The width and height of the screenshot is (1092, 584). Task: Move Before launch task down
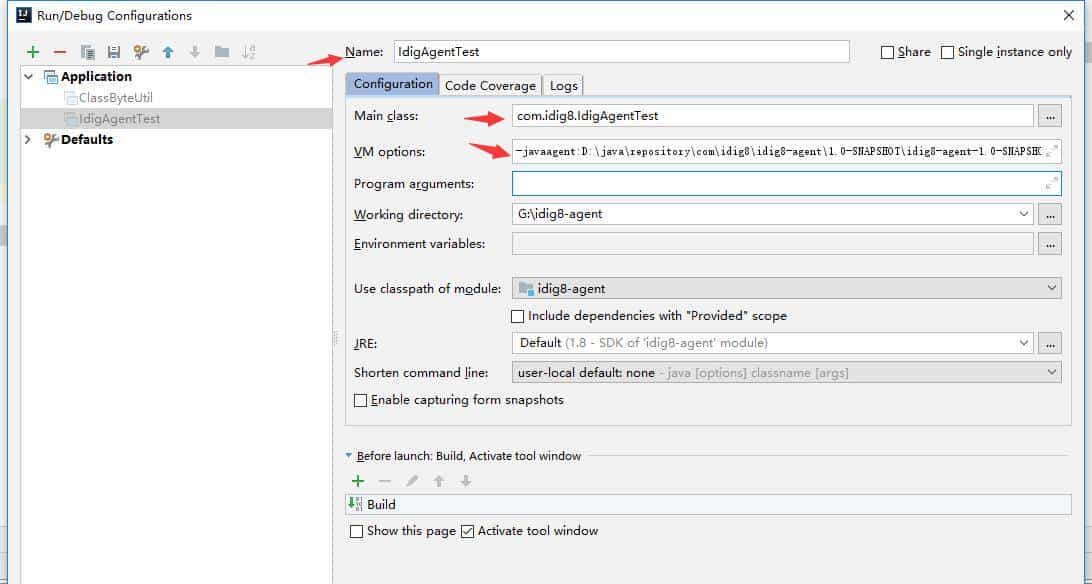pos(466,481)
